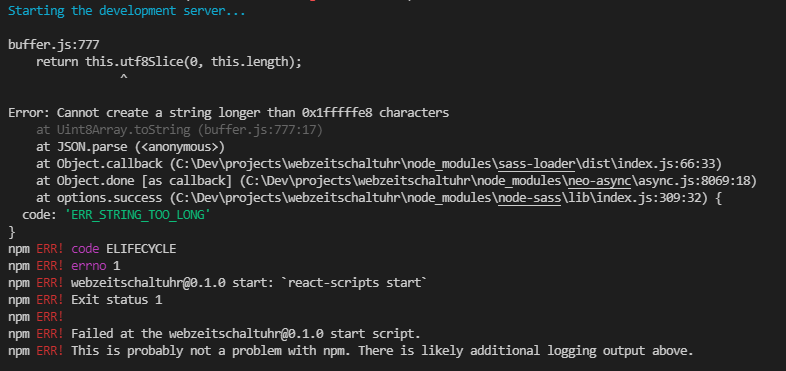Click the 'options.success' stack frame text
786x371 pixels.
click(x=109, y=198)
